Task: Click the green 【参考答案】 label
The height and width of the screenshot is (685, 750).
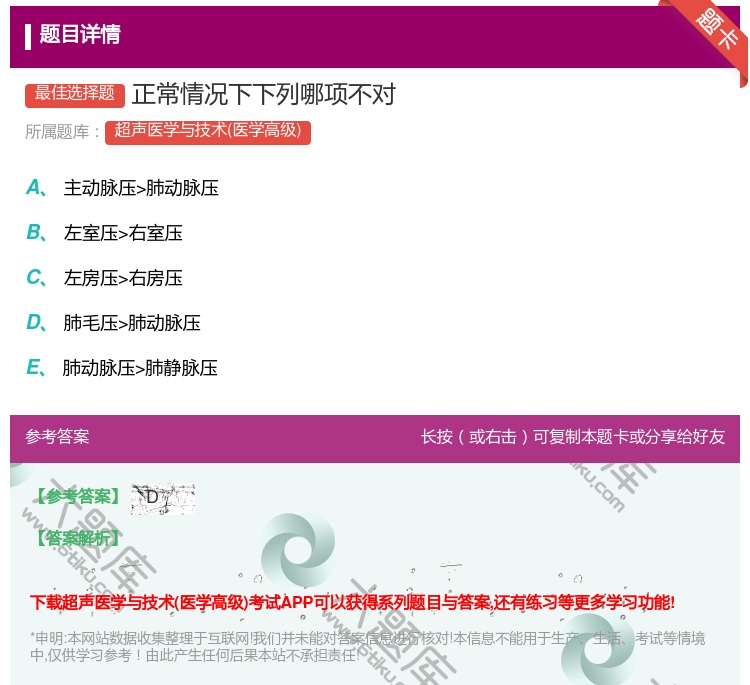Action: tap(78, 497)
